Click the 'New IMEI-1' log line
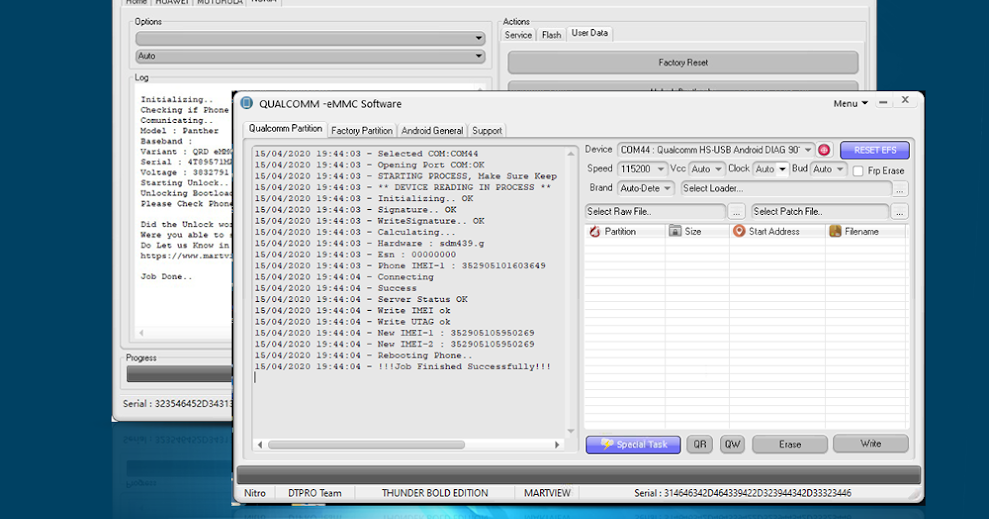 coord(394,333)
